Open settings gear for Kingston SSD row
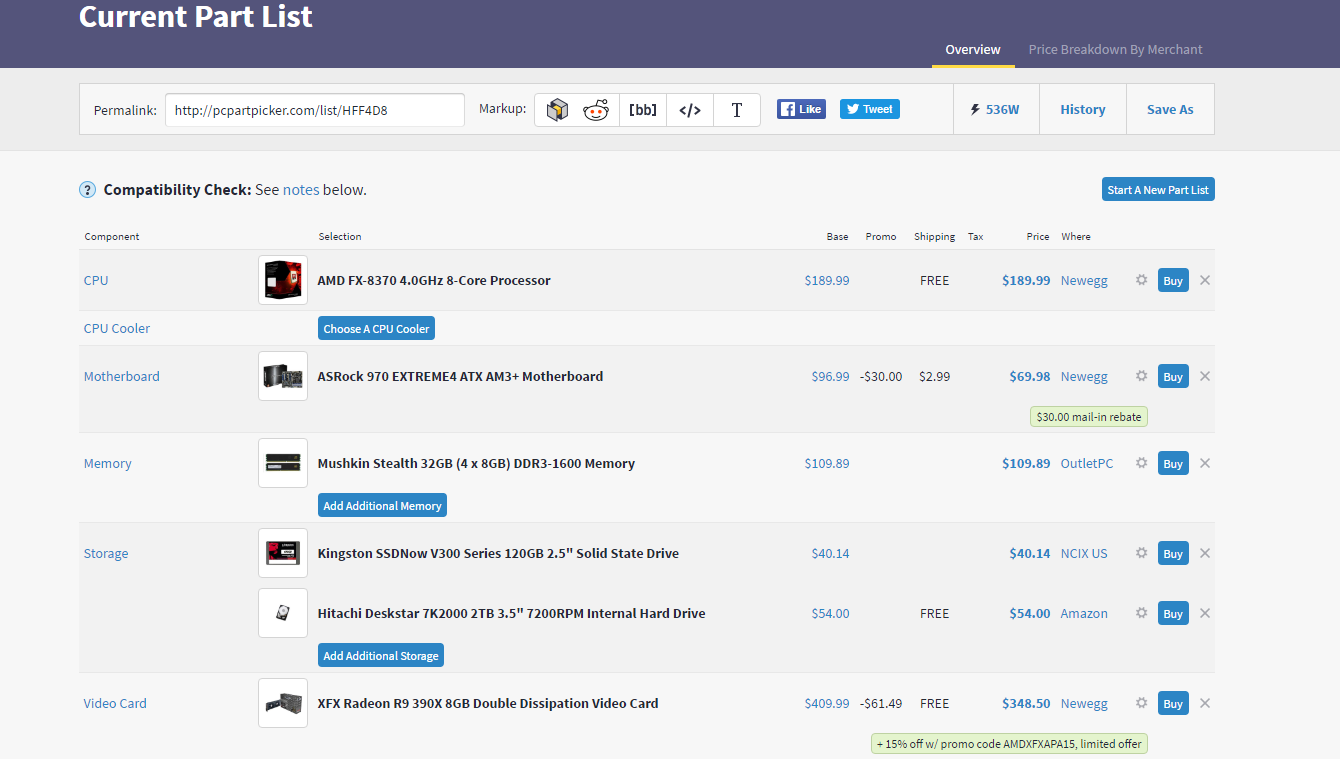 coord(1141,553)
